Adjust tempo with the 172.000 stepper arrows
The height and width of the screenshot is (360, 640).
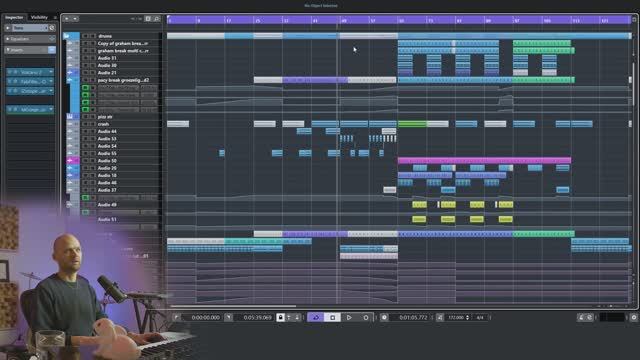pyautogui.click(x=467, y=317)
